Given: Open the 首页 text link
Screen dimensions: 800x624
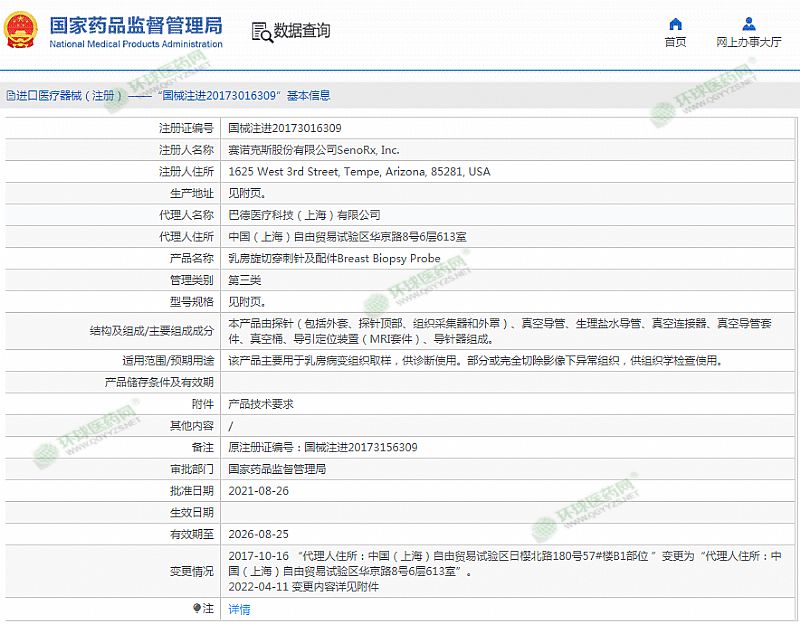Looking at the screenshot, I should 675,42.
